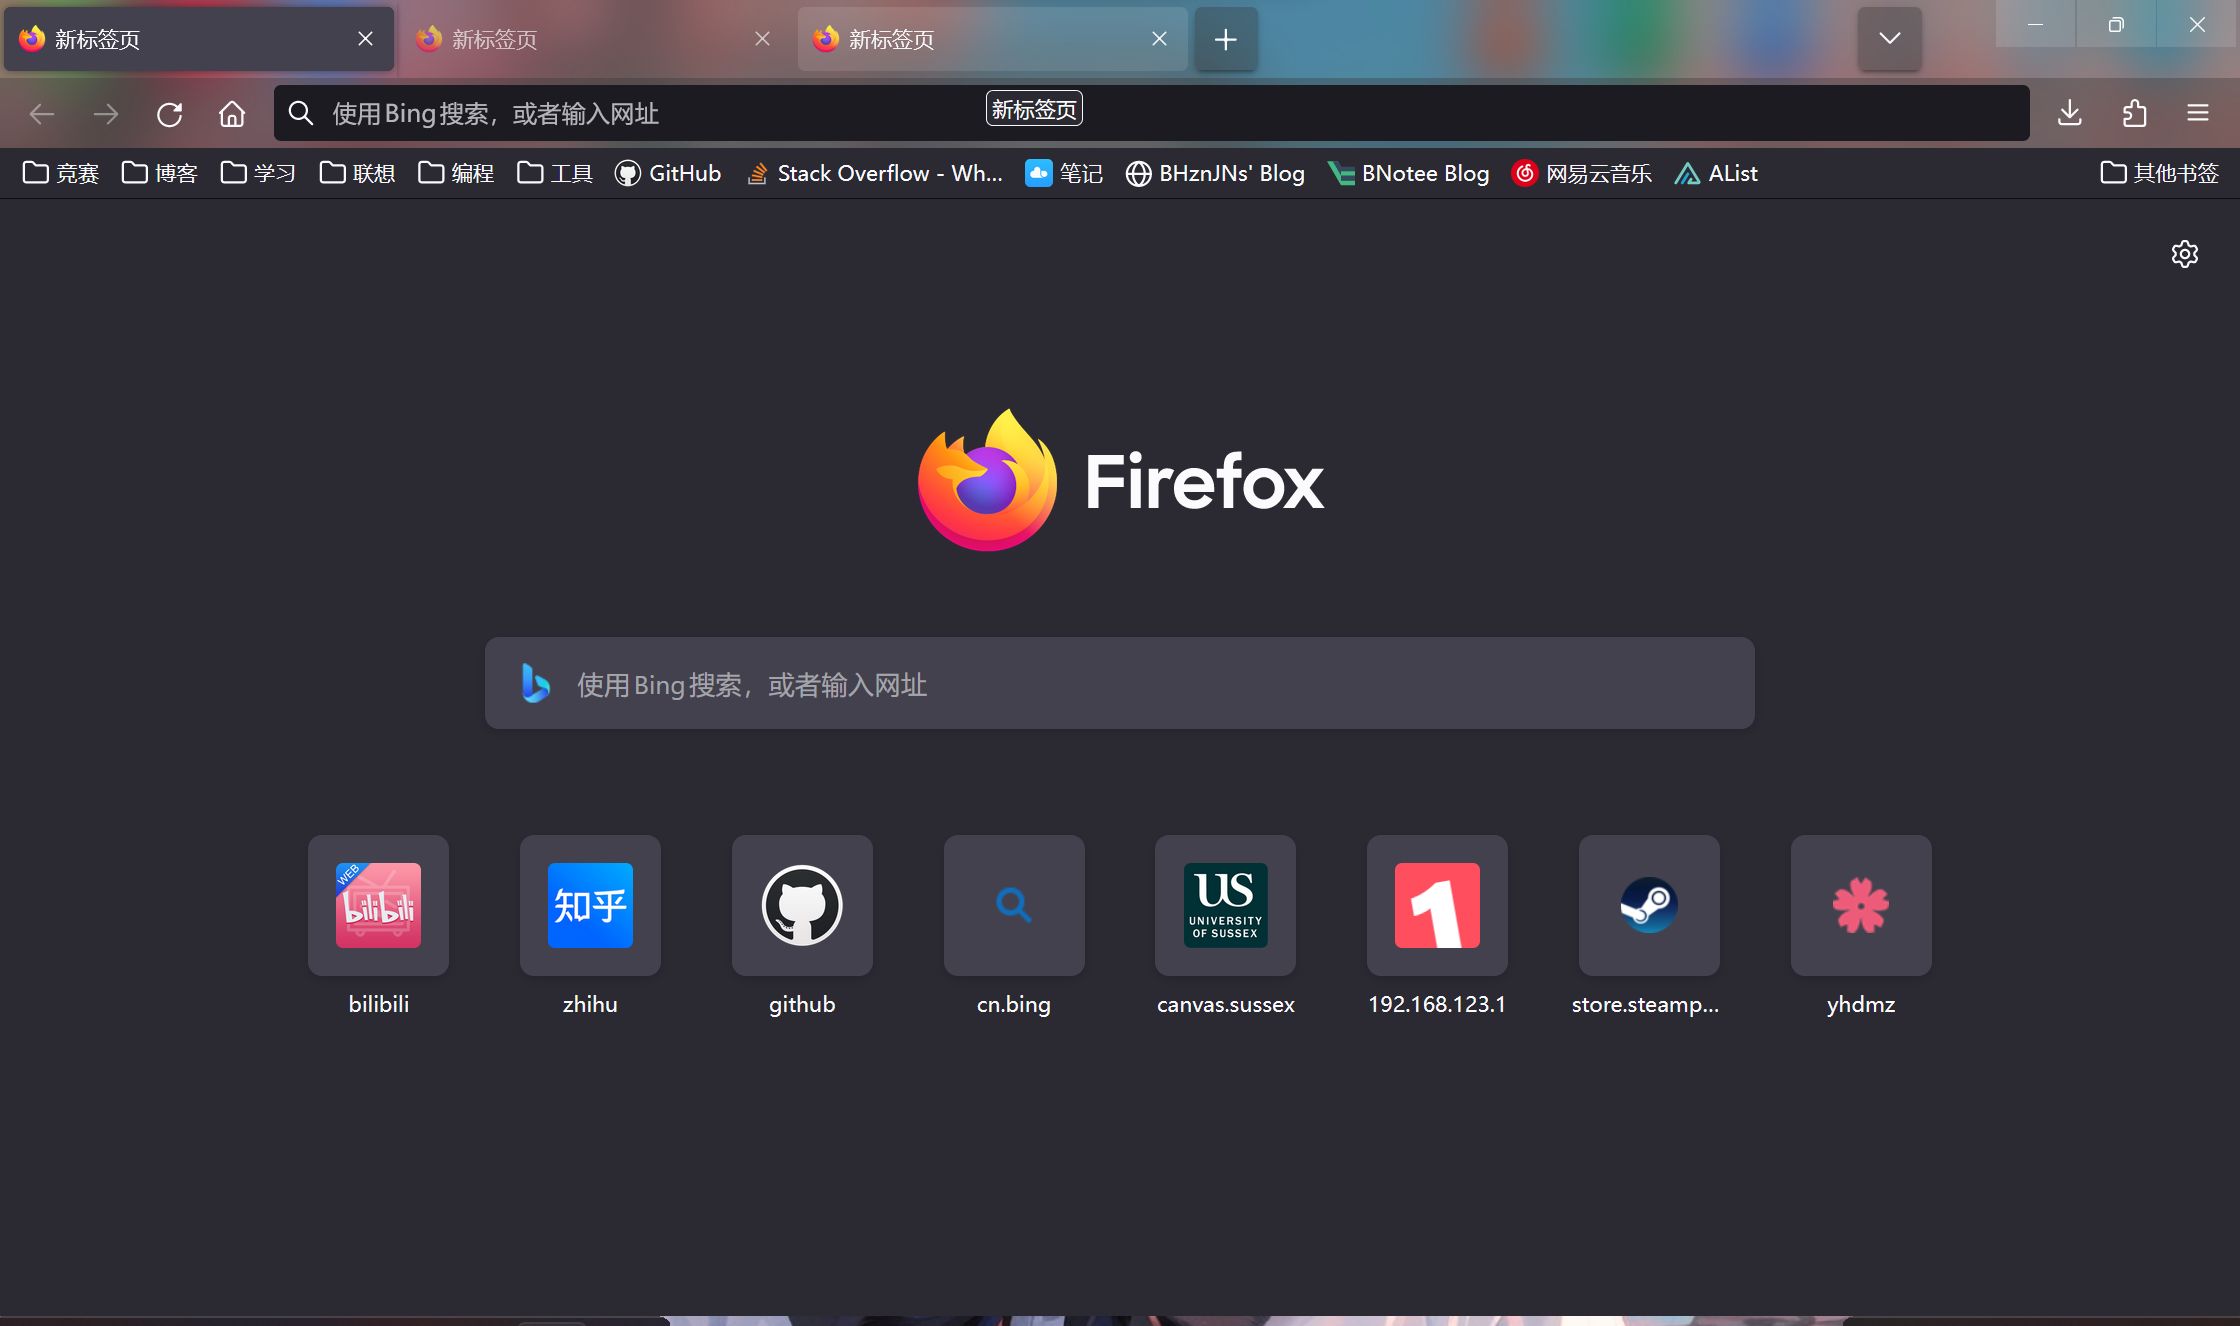This screenshot has width=2240, height=1326.
Task: Open the Stack Overflow bookmark
Action: click(875, 173)
